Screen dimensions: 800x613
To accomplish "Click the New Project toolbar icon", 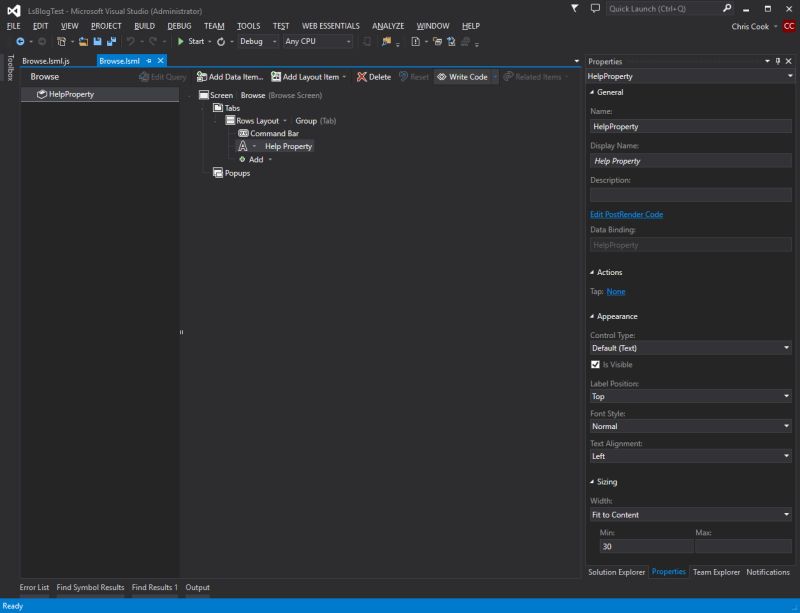I will (61, 41).
